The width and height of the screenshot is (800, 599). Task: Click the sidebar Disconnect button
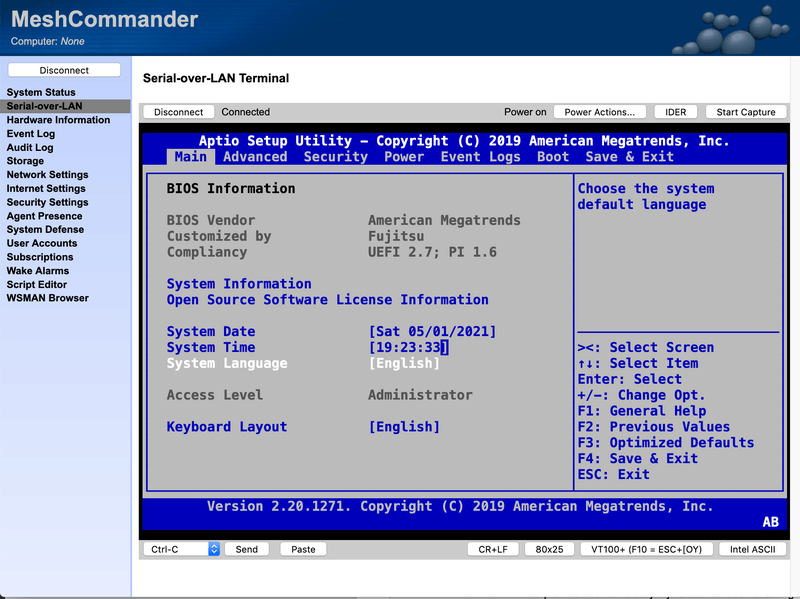[64, 70]
